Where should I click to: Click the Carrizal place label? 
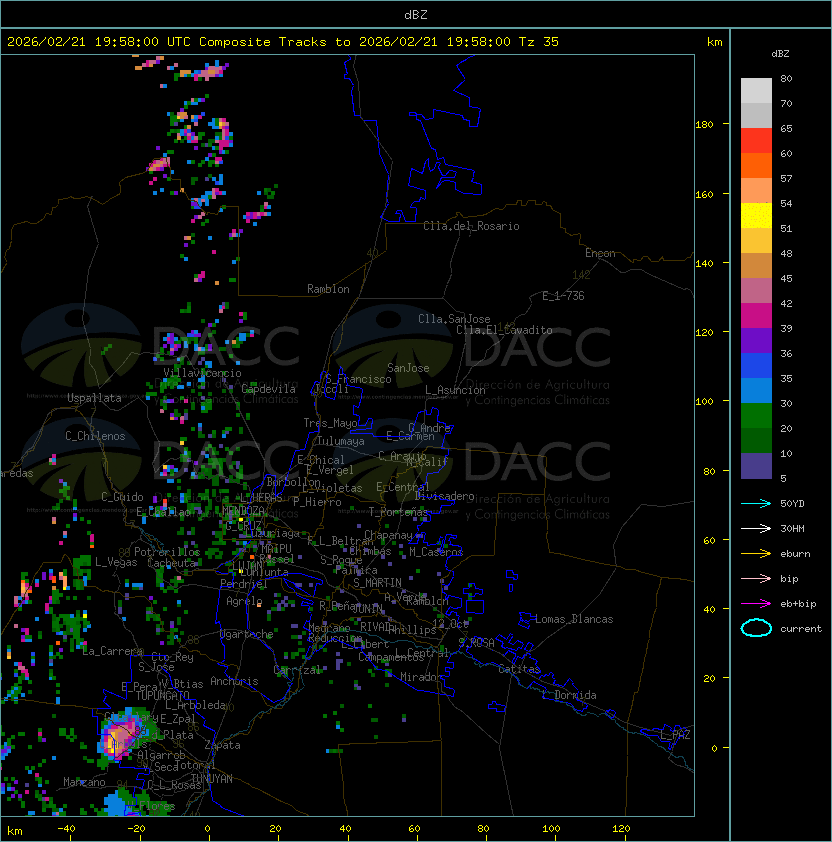click(x=297, y=670)
